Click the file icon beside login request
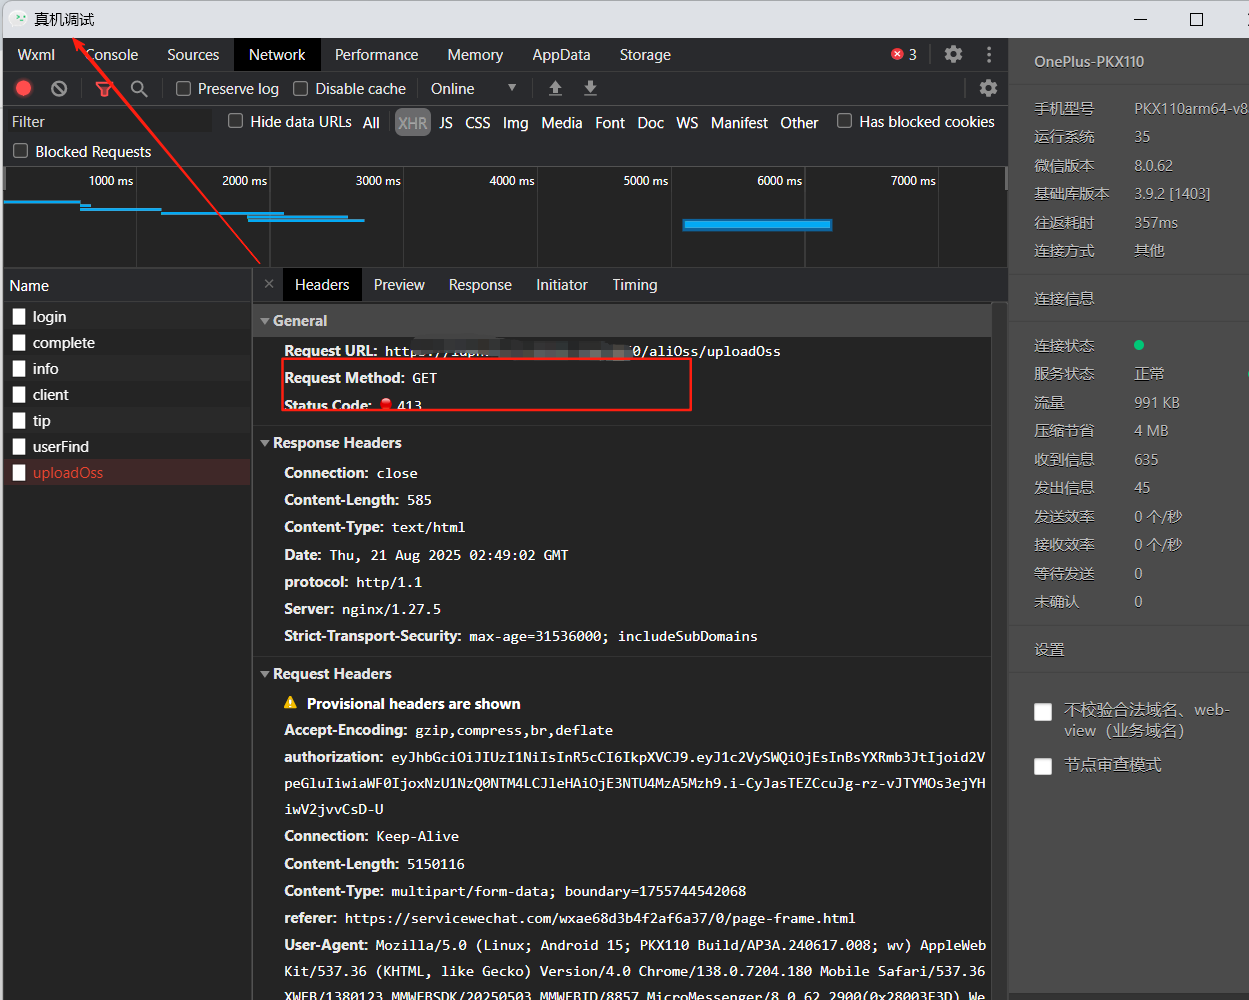This screenshot has width=1249, height=1000. (x=19, y=317)
